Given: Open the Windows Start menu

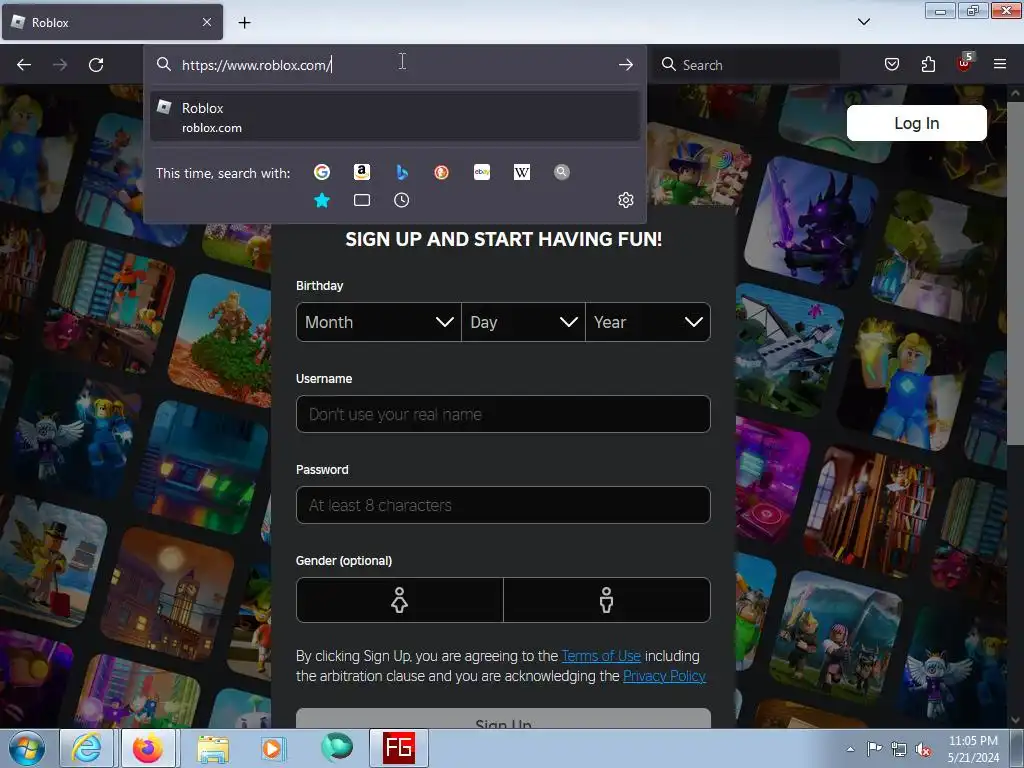Looking at the screenshot, I should click(x=27, y=748).
